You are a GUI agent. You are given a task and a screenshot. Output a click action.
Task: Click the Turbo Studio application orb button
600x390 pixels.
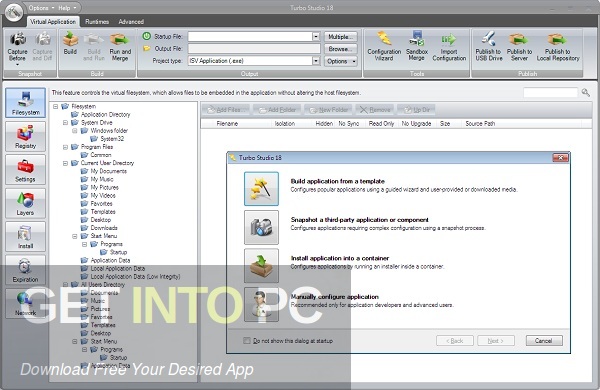point(14,12)
